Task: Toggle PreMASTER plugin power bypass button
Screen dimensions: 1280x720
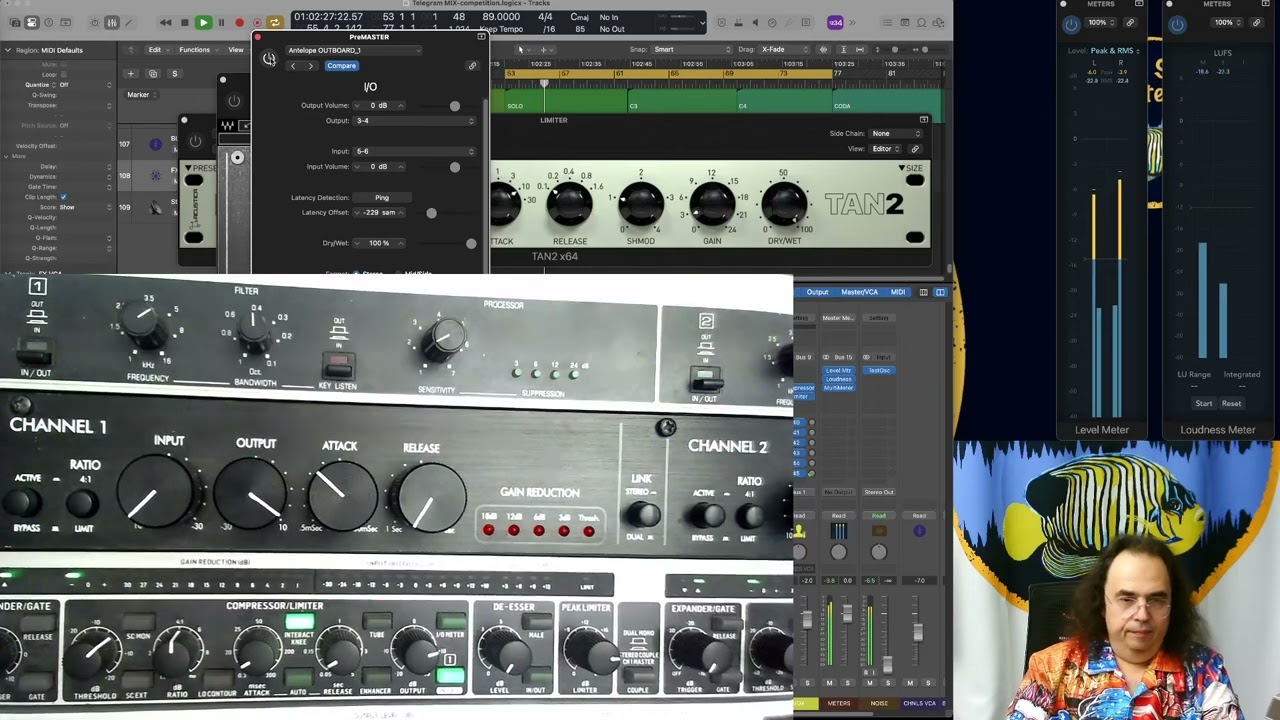Action: tap(269, 59)
